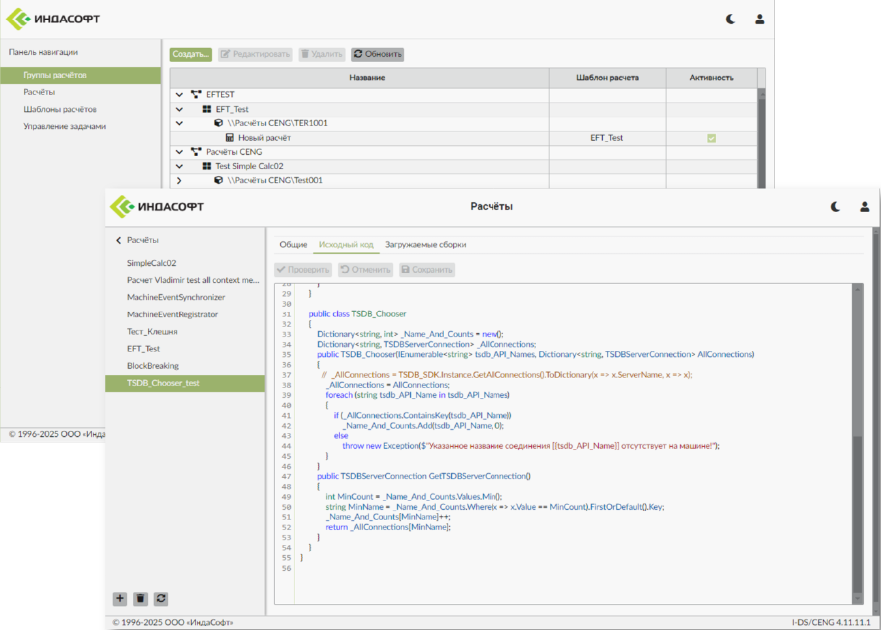Screen dimensions: 881x630
Task: Delete calculation with trash icon button
Action: tap(140, 599)
